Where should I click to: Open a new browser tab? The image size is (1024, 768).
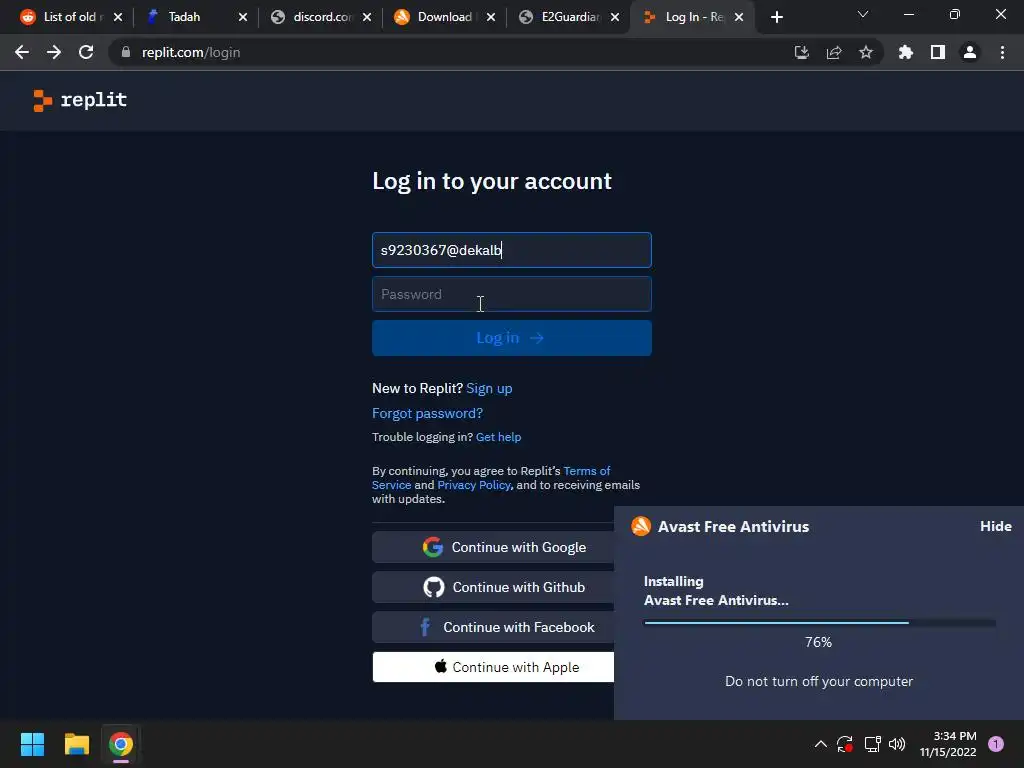click(x=776, y=17)
